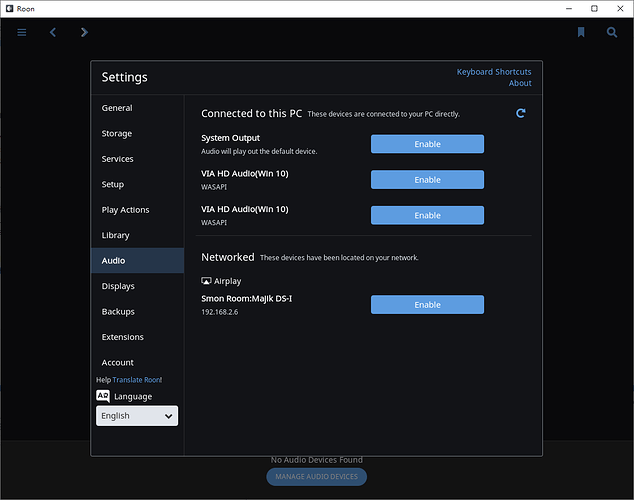Click the Airplay icon in Networked section
Viewport: 634px width, 500px height.
206,281
